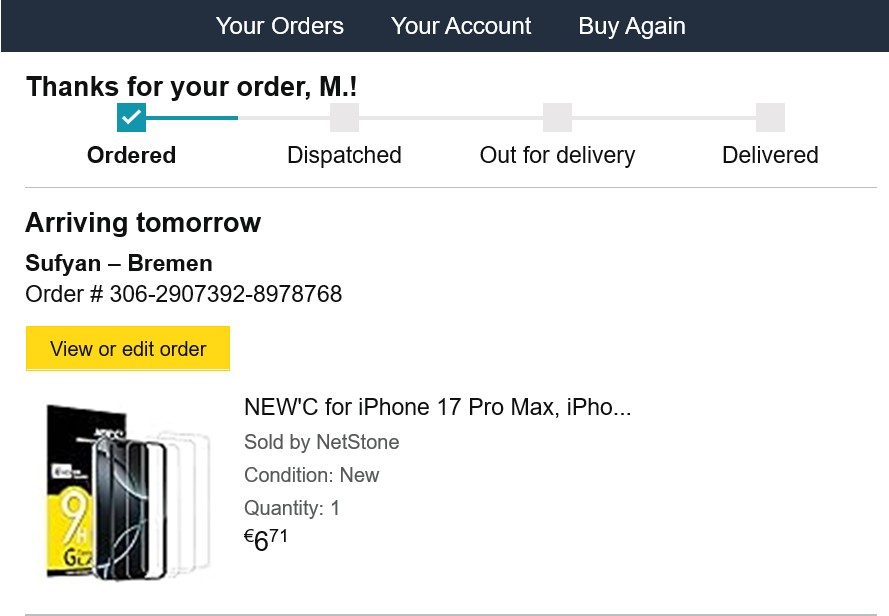Open the screen protector product thumbnail
This screenshot has height=616, width=889.
(x=128, y=490)
